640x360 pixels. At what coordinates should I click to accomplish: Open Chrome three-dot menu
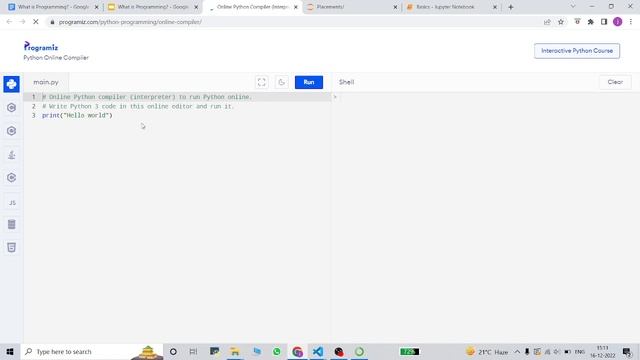(631, 22)
